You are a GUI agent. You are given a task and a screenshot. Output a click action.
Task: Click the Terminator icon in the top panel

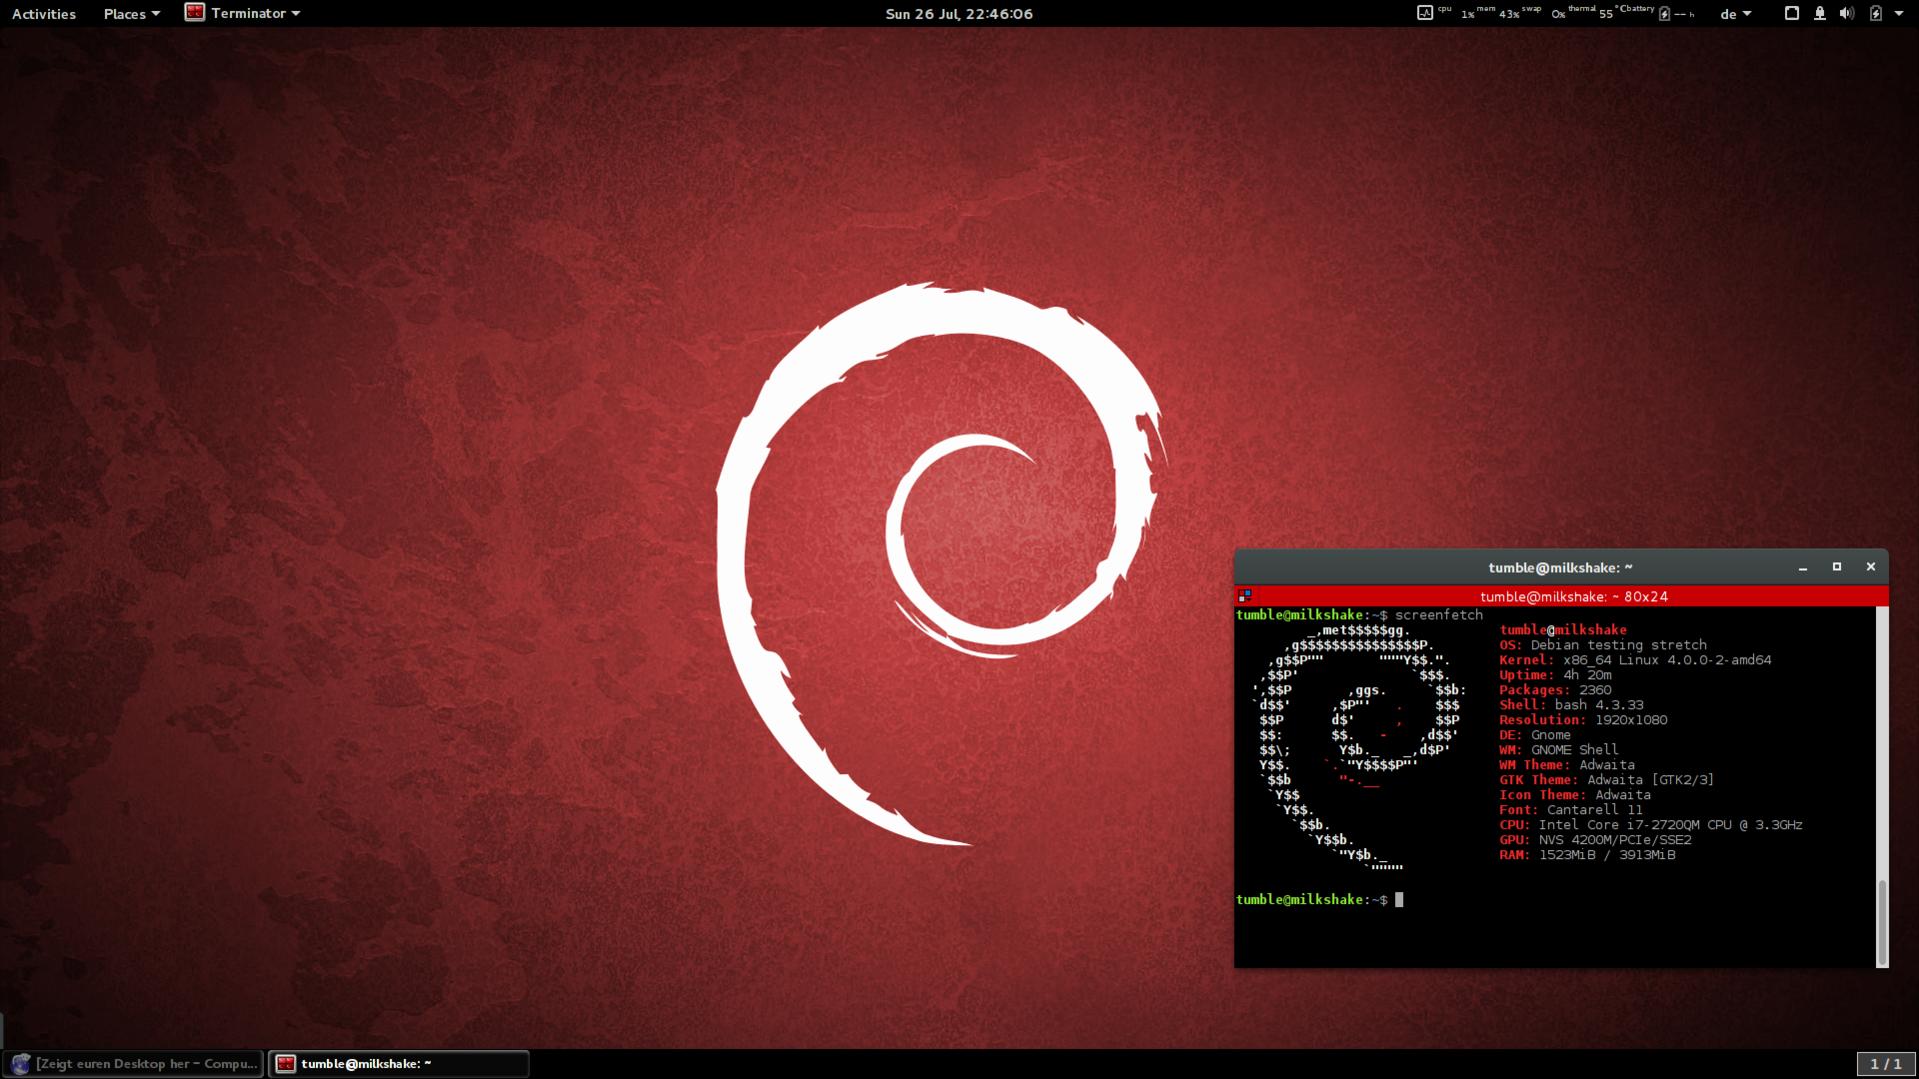(195, 13)
